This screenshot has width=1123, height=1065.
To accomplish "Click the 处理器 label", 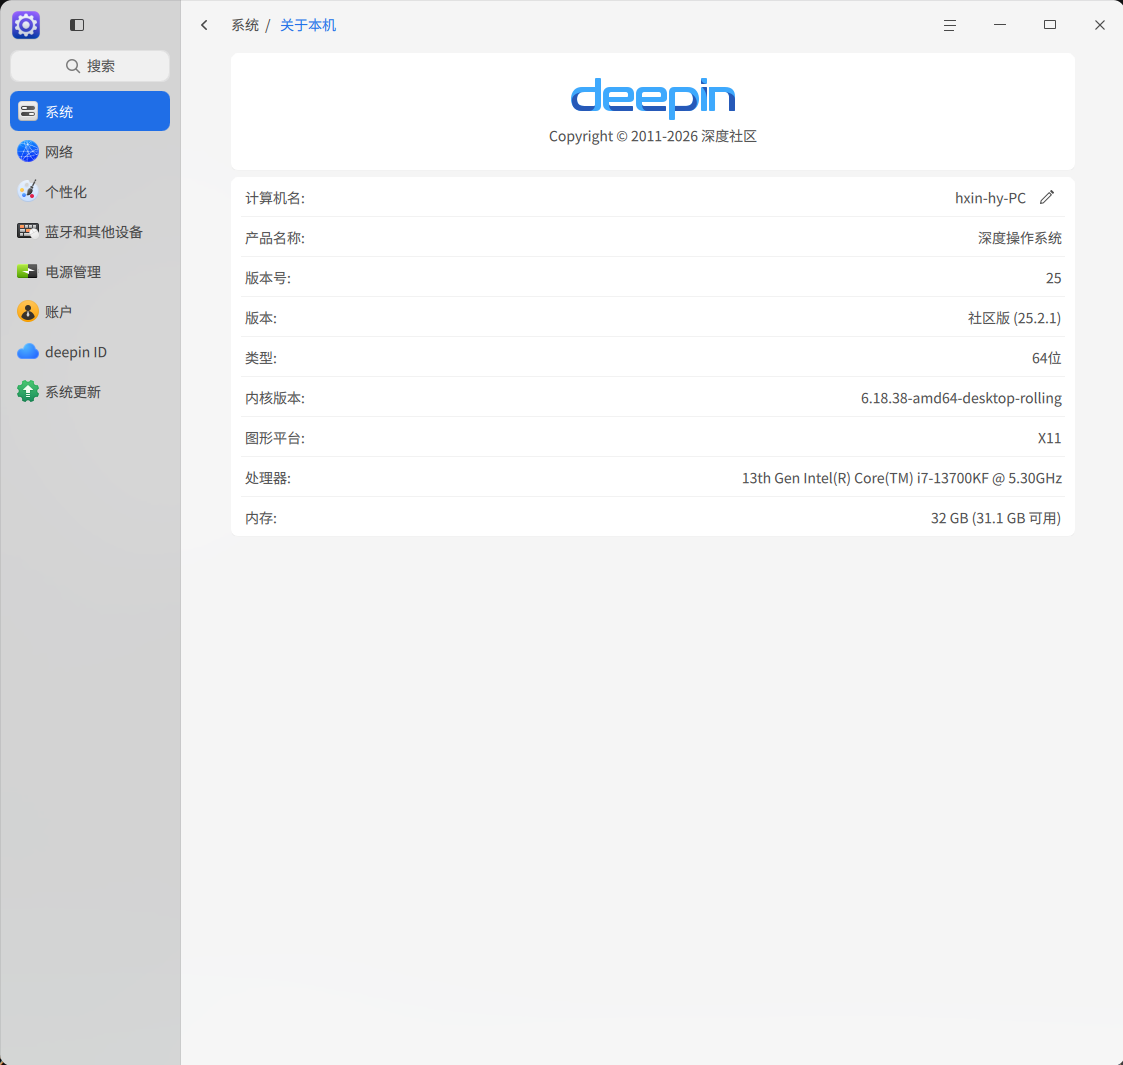I will tap(268, 478).
